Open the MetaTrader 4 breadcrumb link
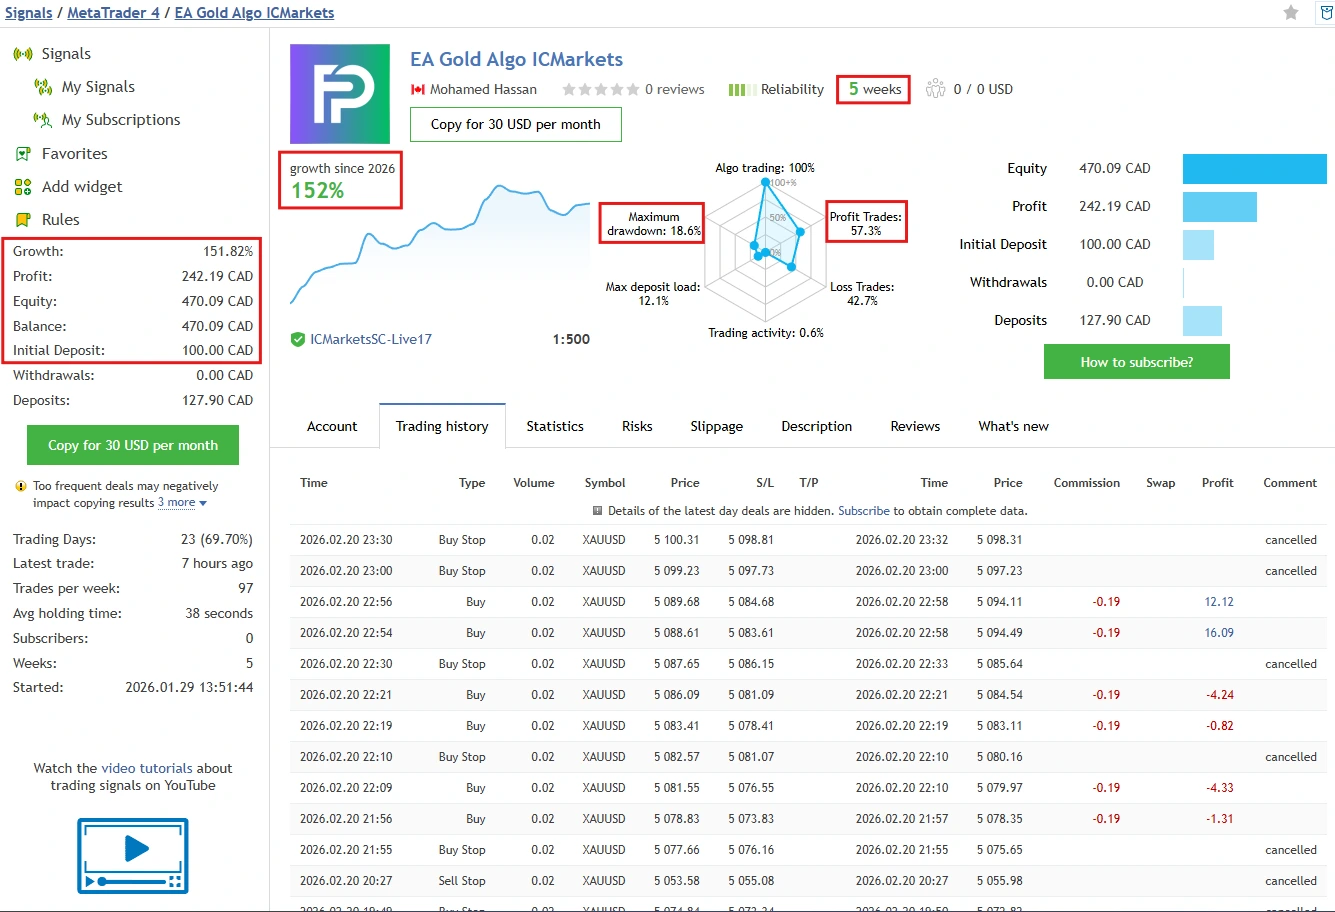The width and height of the screenshot is (1335, 912). pyautogui.click(x=113, y=13)
